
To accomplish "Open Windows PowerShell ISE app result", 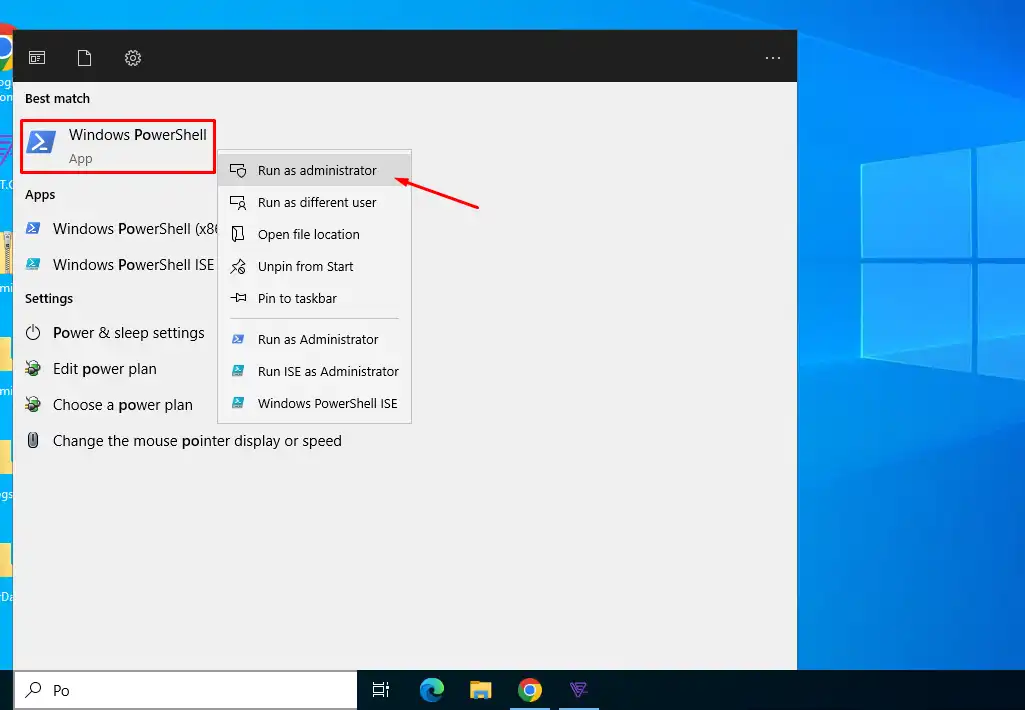I will (120, 265).
